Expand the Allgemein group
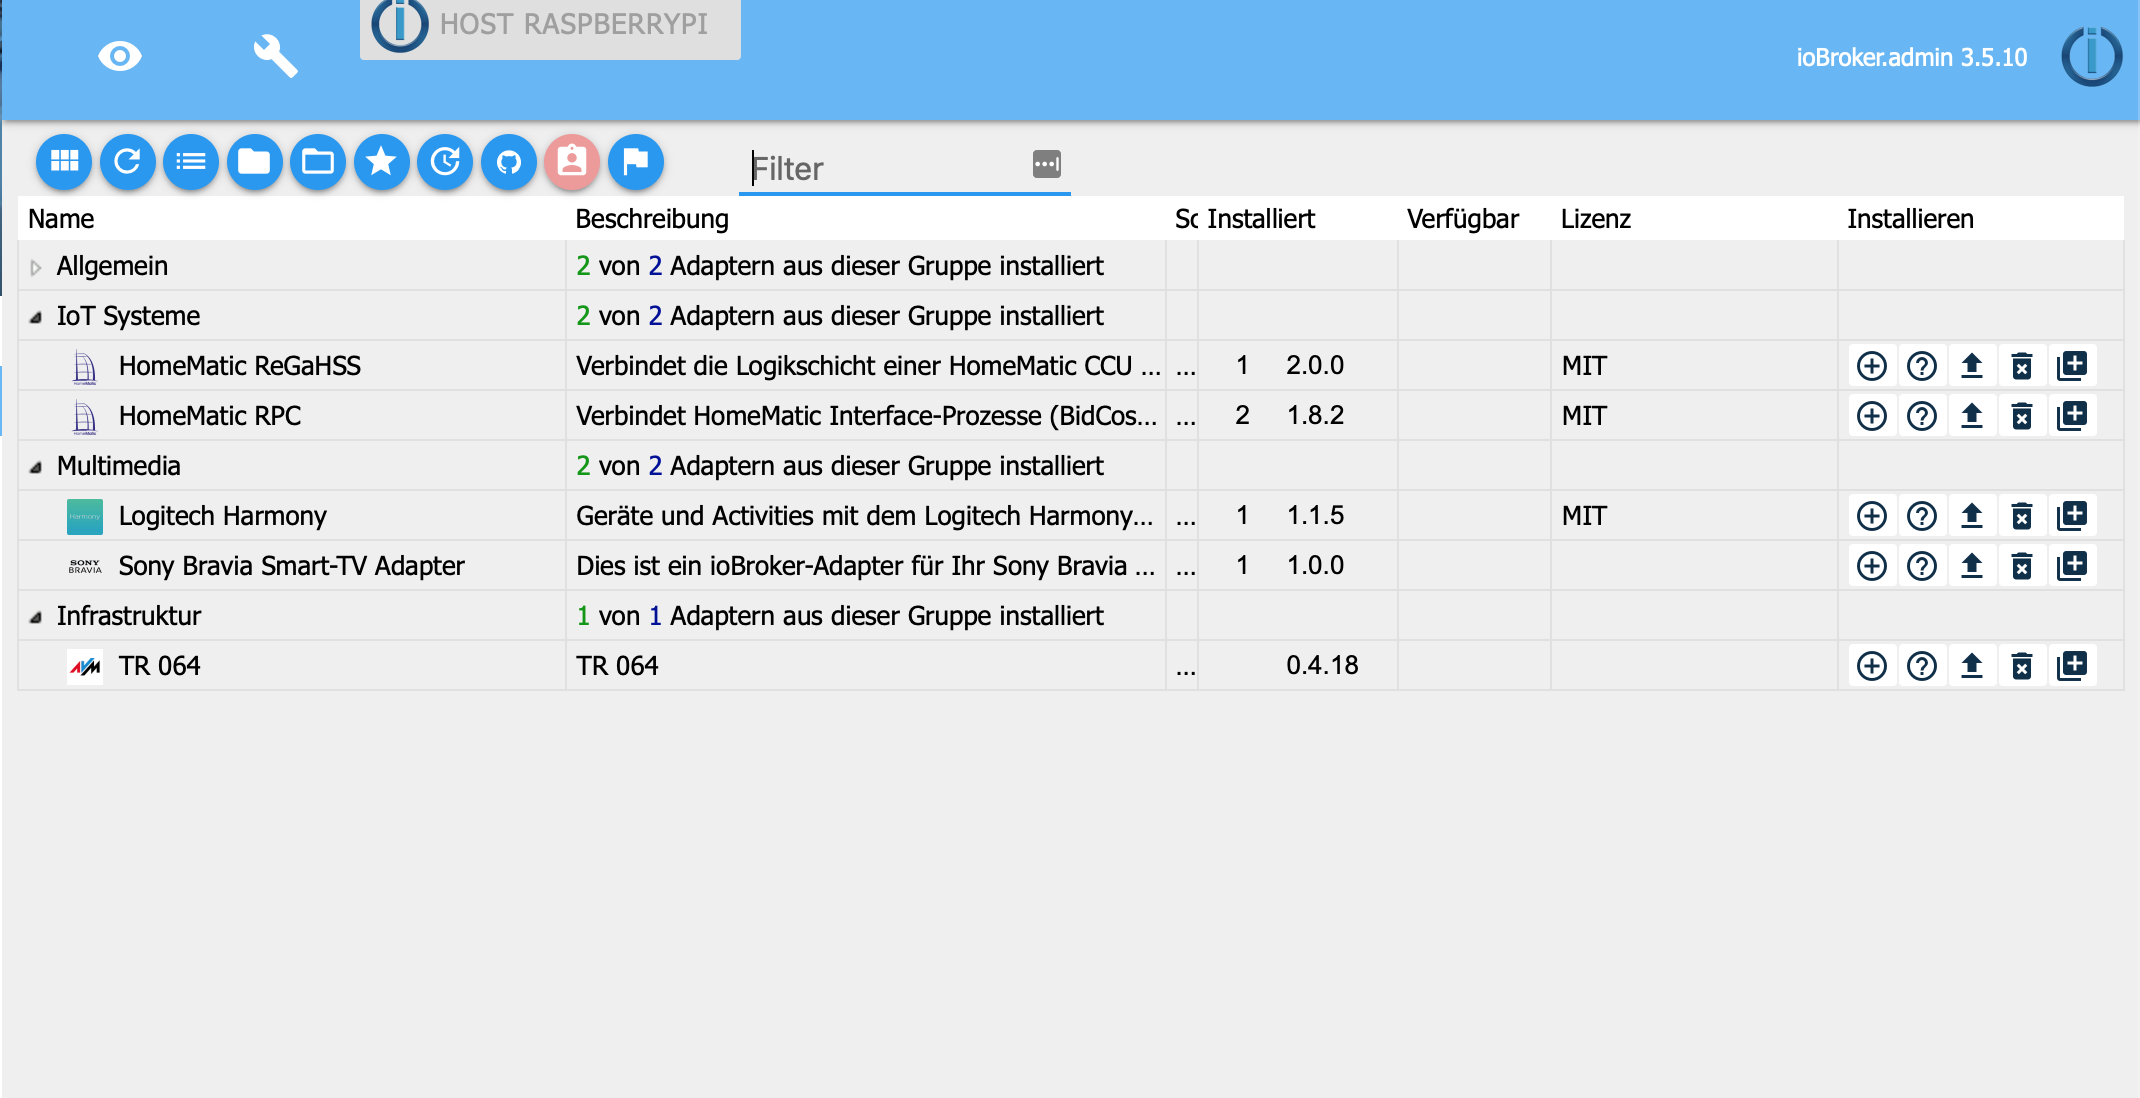The height and width of the screenshot is (1098, 2140). (36, 266)
